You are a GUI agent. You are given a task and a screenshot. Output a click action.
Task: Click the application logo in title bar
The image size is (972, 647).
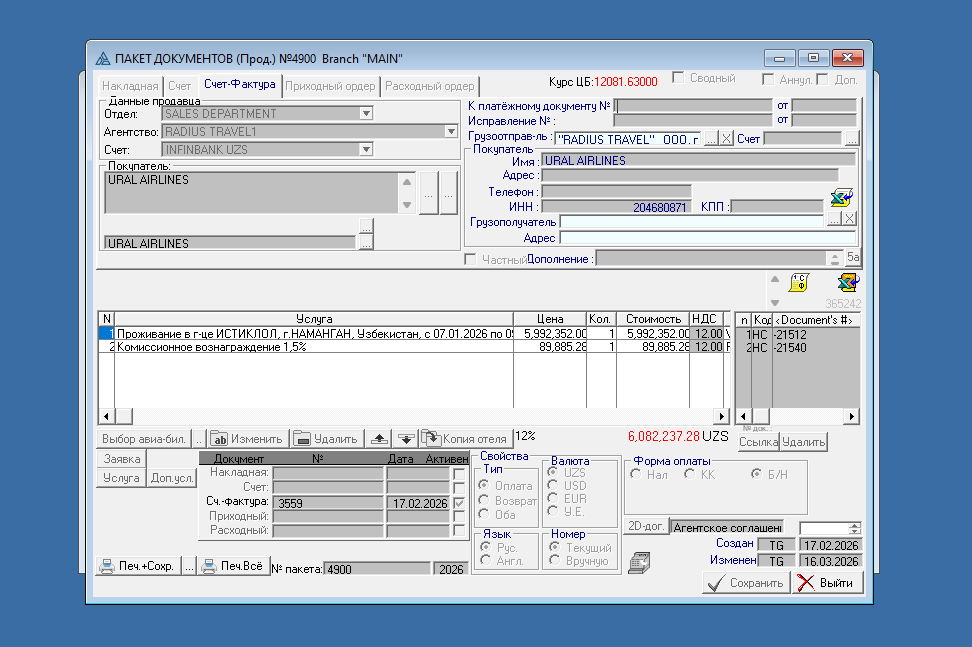pyautogui.click(x=103, y=59)
